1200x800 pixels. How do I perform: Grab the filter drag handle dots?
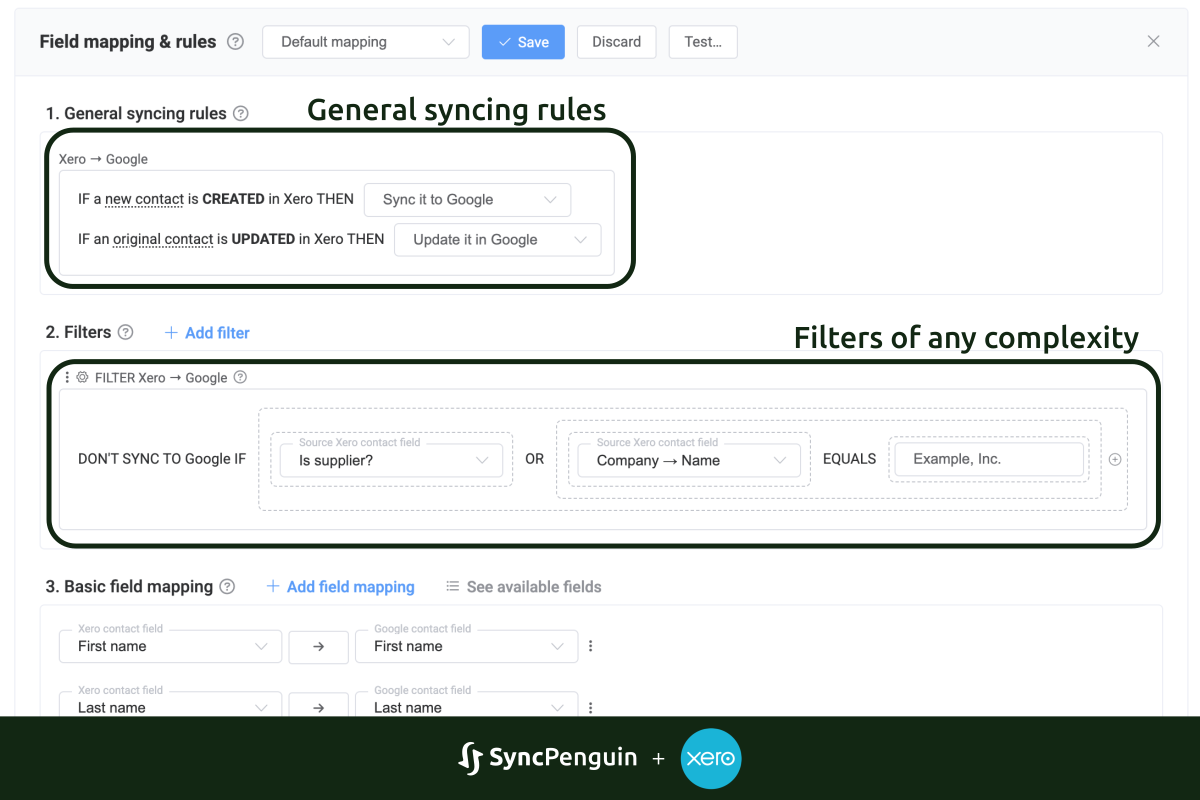(x=67, y=378)
